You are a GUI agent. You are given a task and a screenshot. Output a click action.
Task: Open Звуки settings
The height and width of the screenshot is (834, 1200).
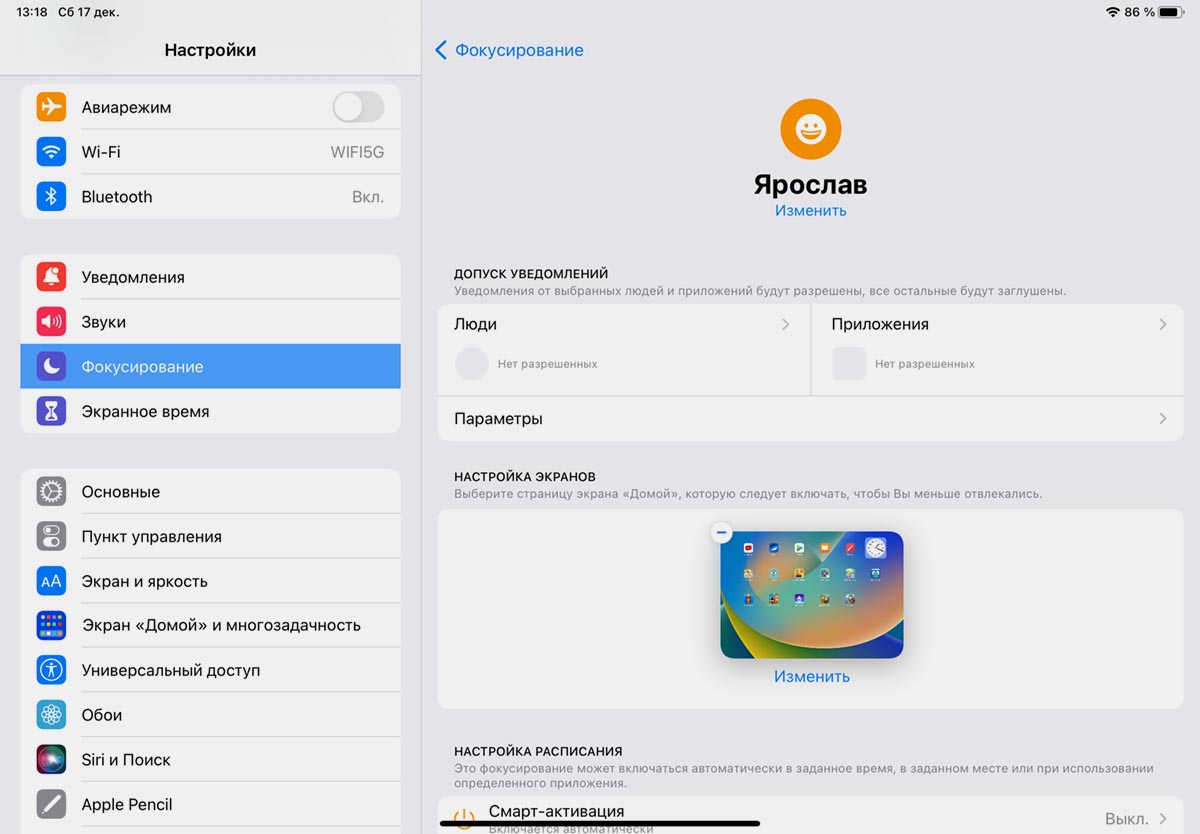[210, 322]
